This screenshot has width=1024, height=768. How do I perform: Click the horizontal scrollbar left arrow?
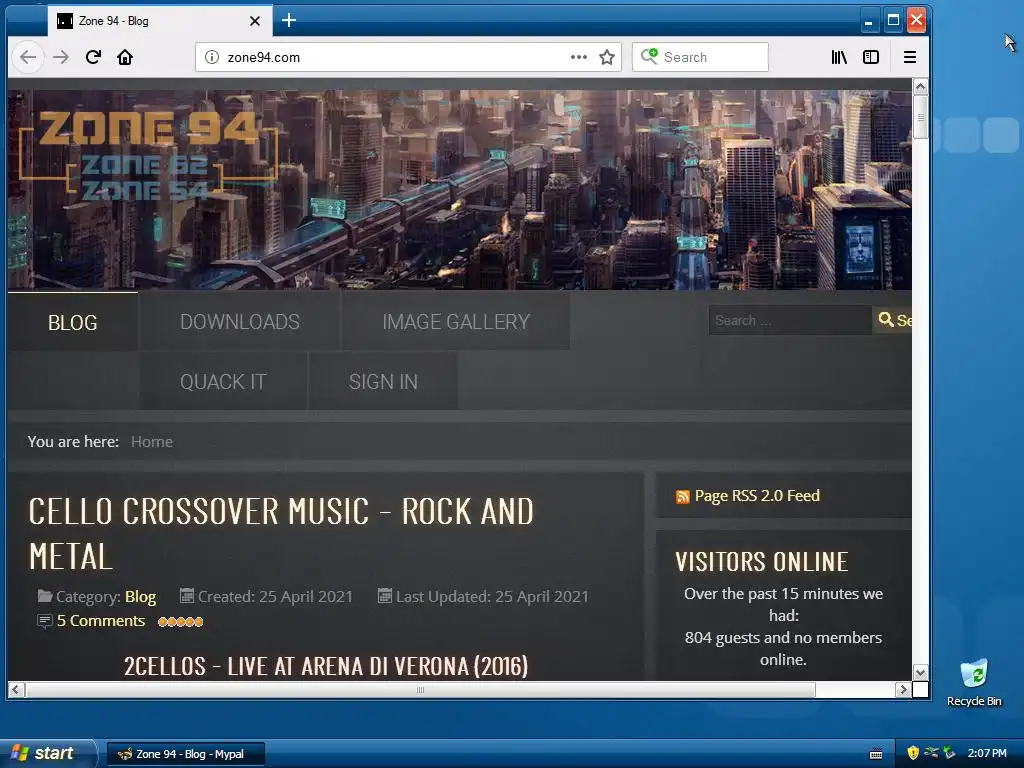[16, 689]
